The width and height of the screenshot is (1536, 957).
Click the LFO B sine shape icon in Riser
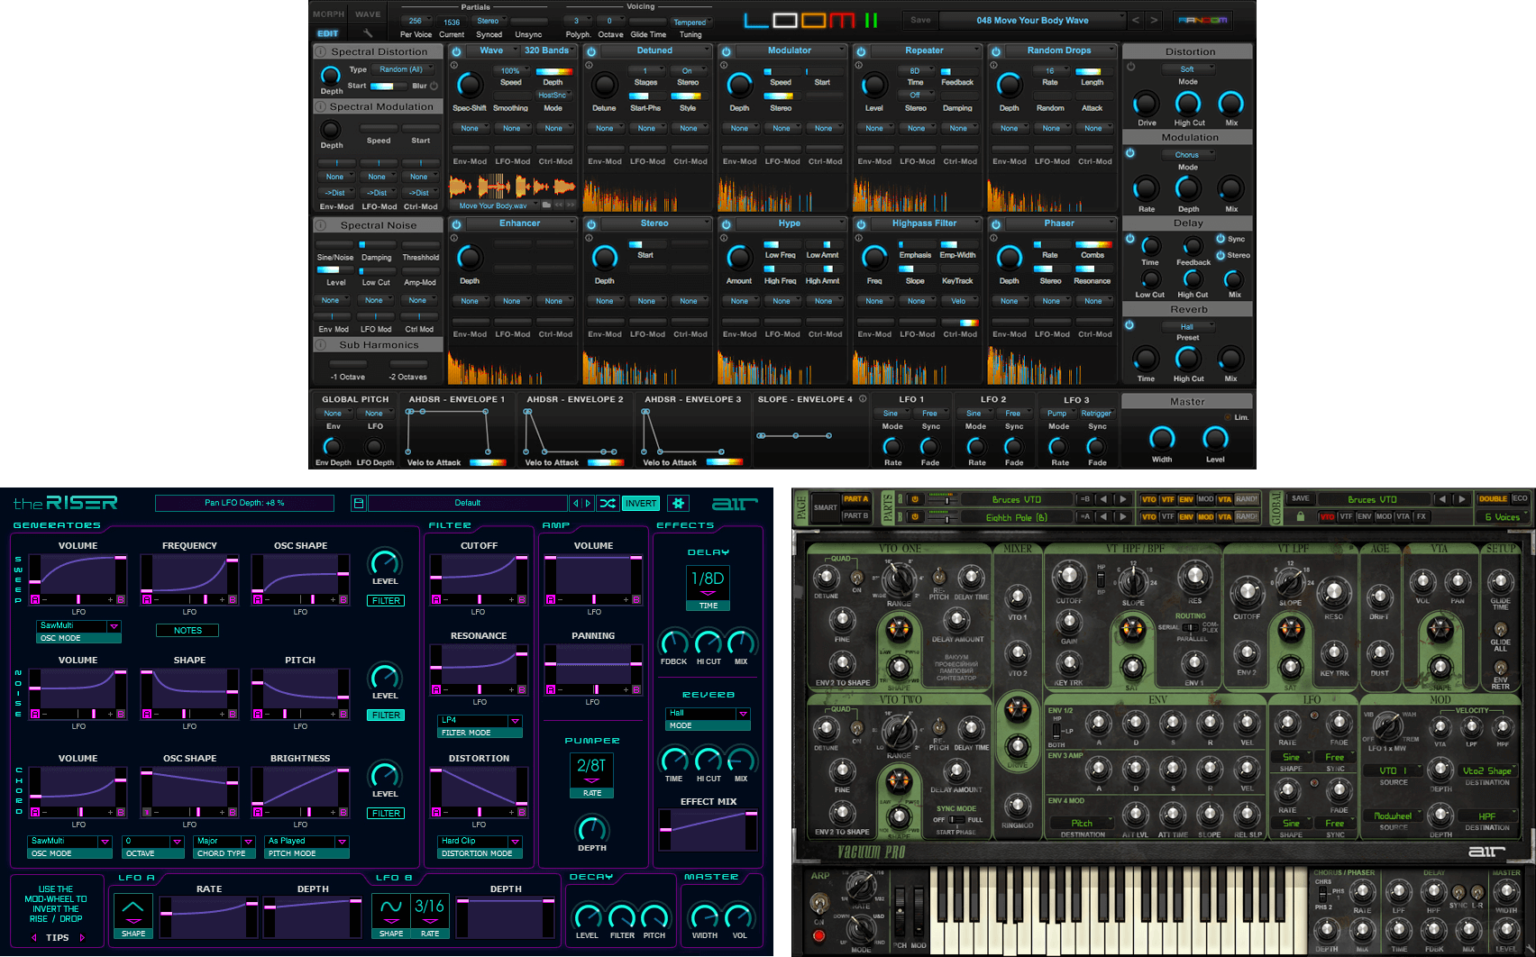391,909
